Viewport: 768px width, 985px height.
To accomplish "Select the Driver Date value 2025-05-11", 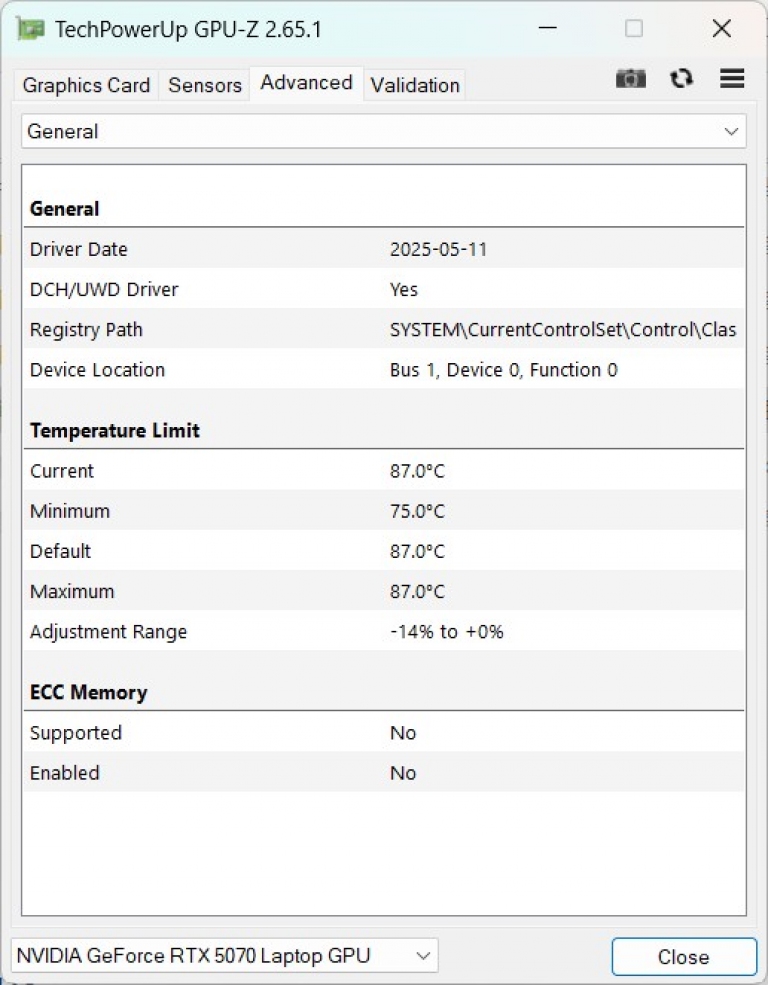I will tap(438, 249).
